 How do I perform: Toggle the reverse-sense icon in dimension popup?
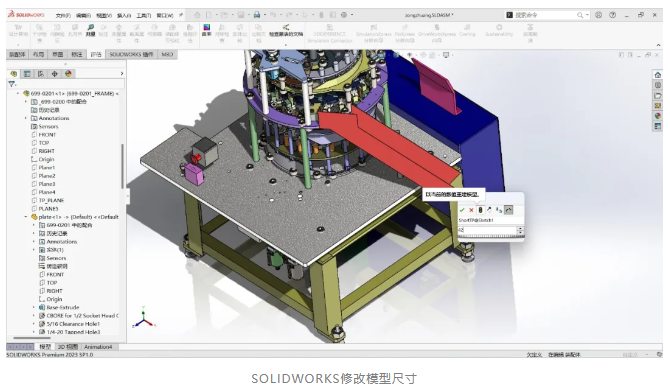point(499,210)
